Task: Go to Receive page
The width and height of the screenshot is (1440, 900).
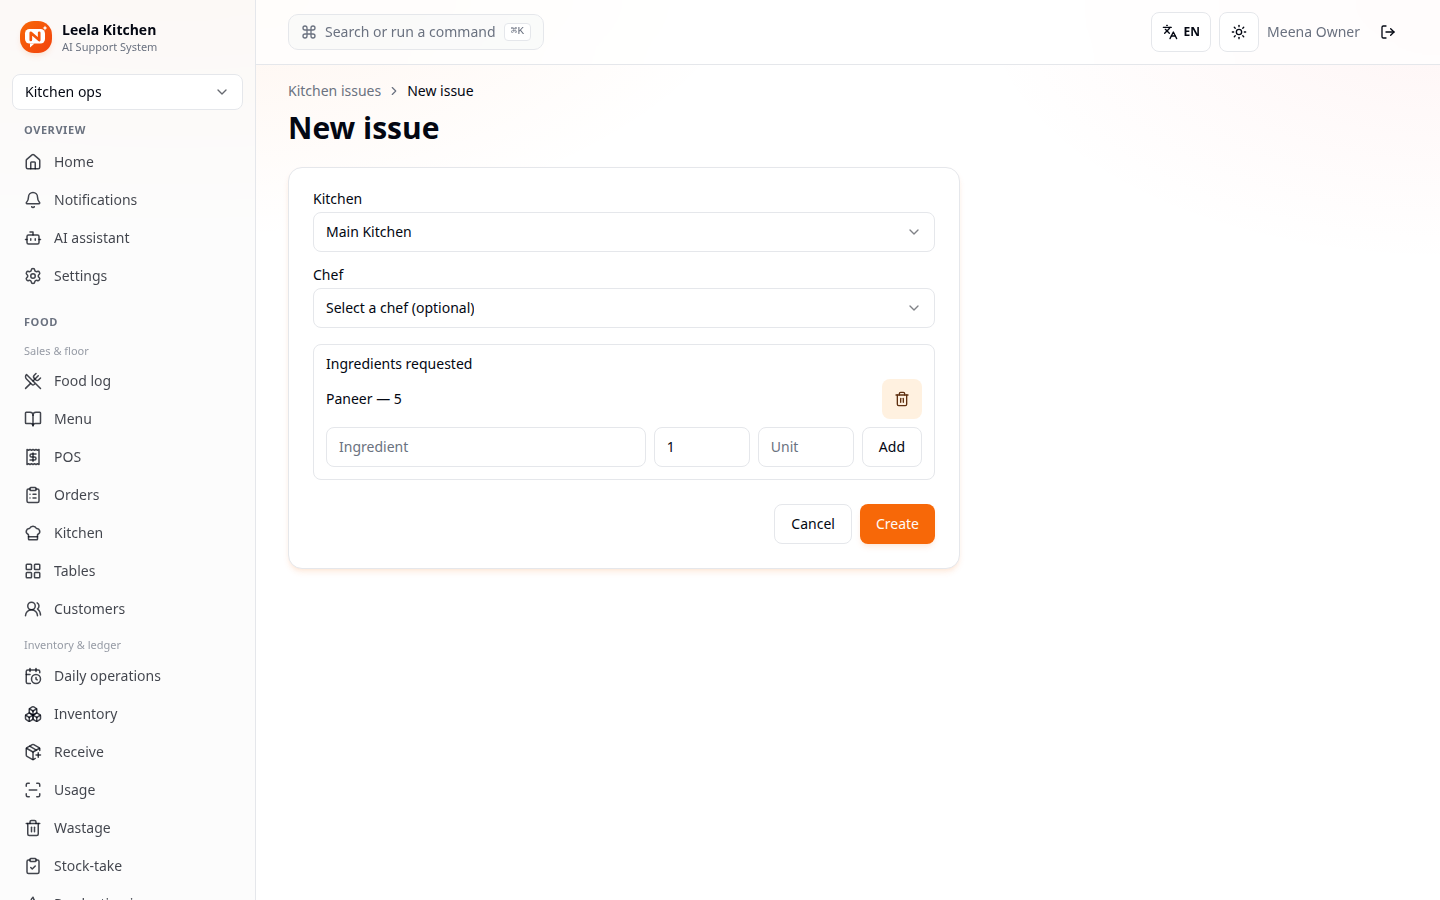Action: (x=127, y=752)
